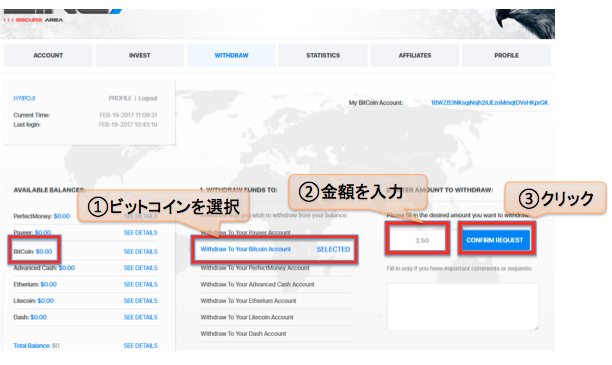Open the STATISTICS tab
The width and height of the screenshot is (612, 365).
pyautogui.click(x=323, y=55)
